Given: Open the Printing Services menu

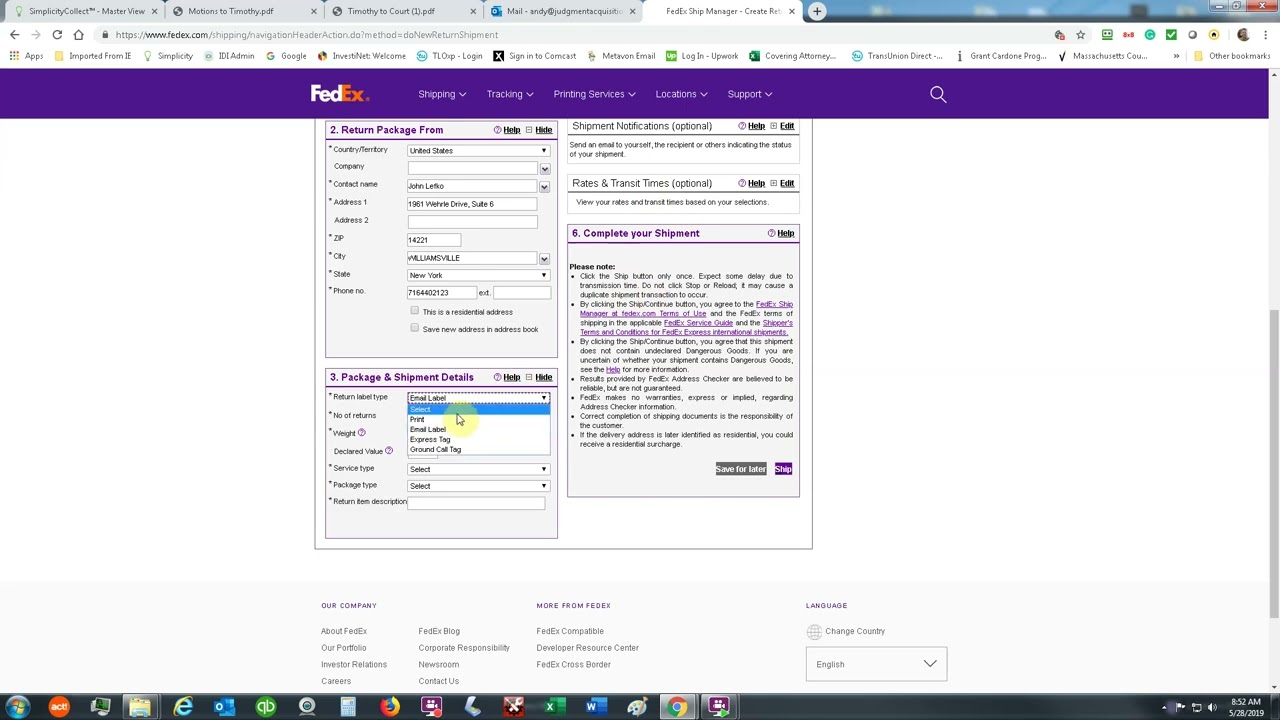Looking at the screenshot, I should 595,94.
